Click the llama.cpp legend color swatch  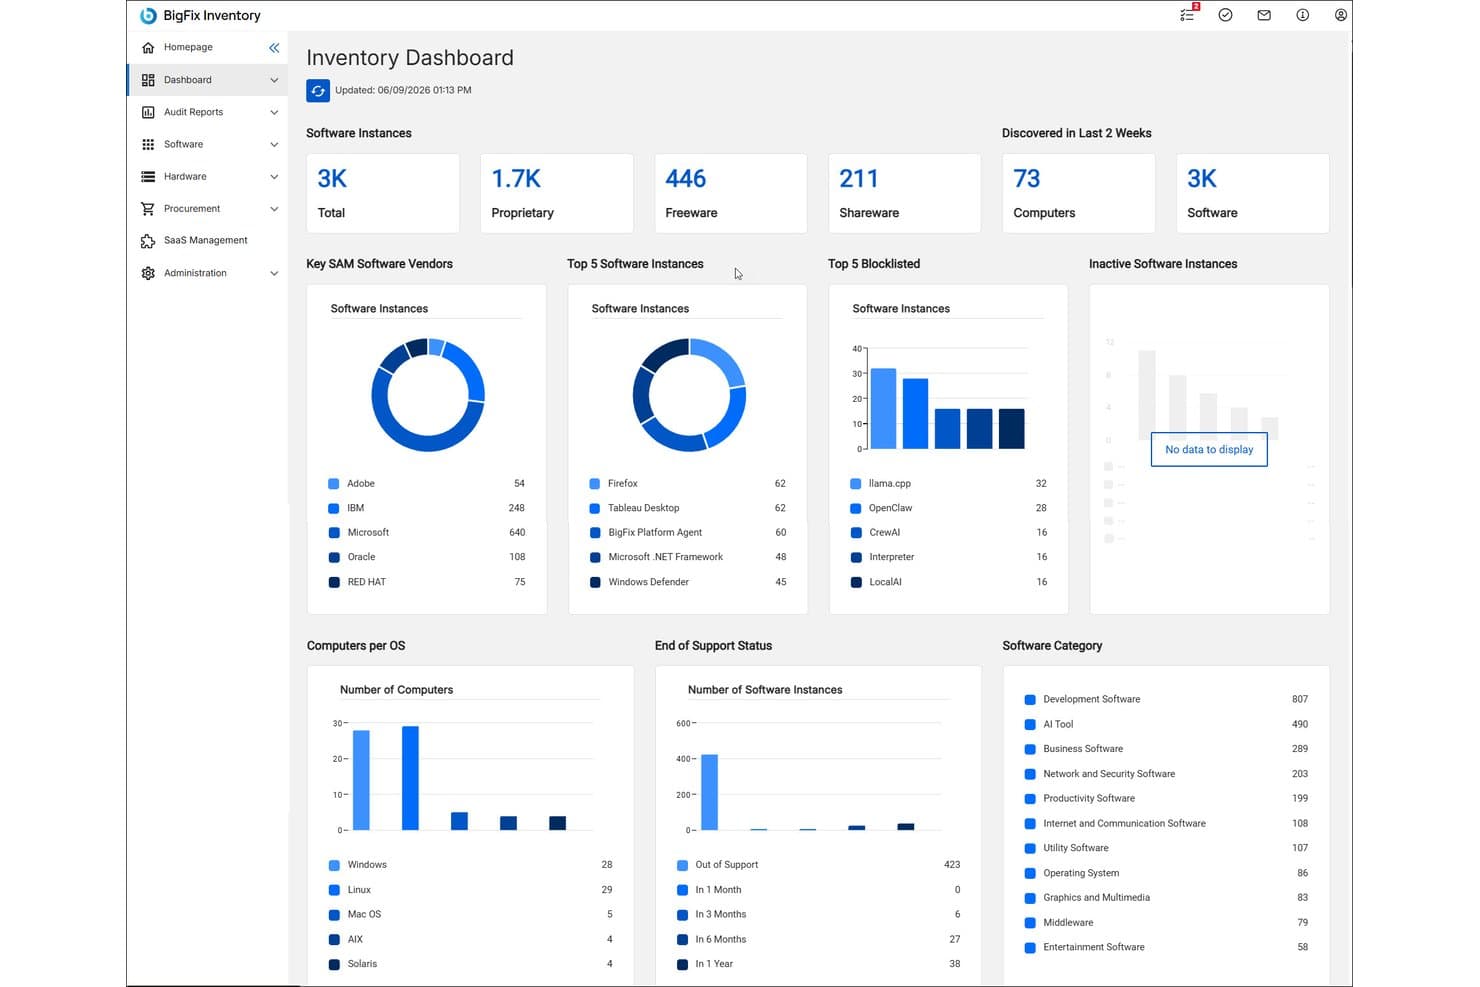coord(856,484)
